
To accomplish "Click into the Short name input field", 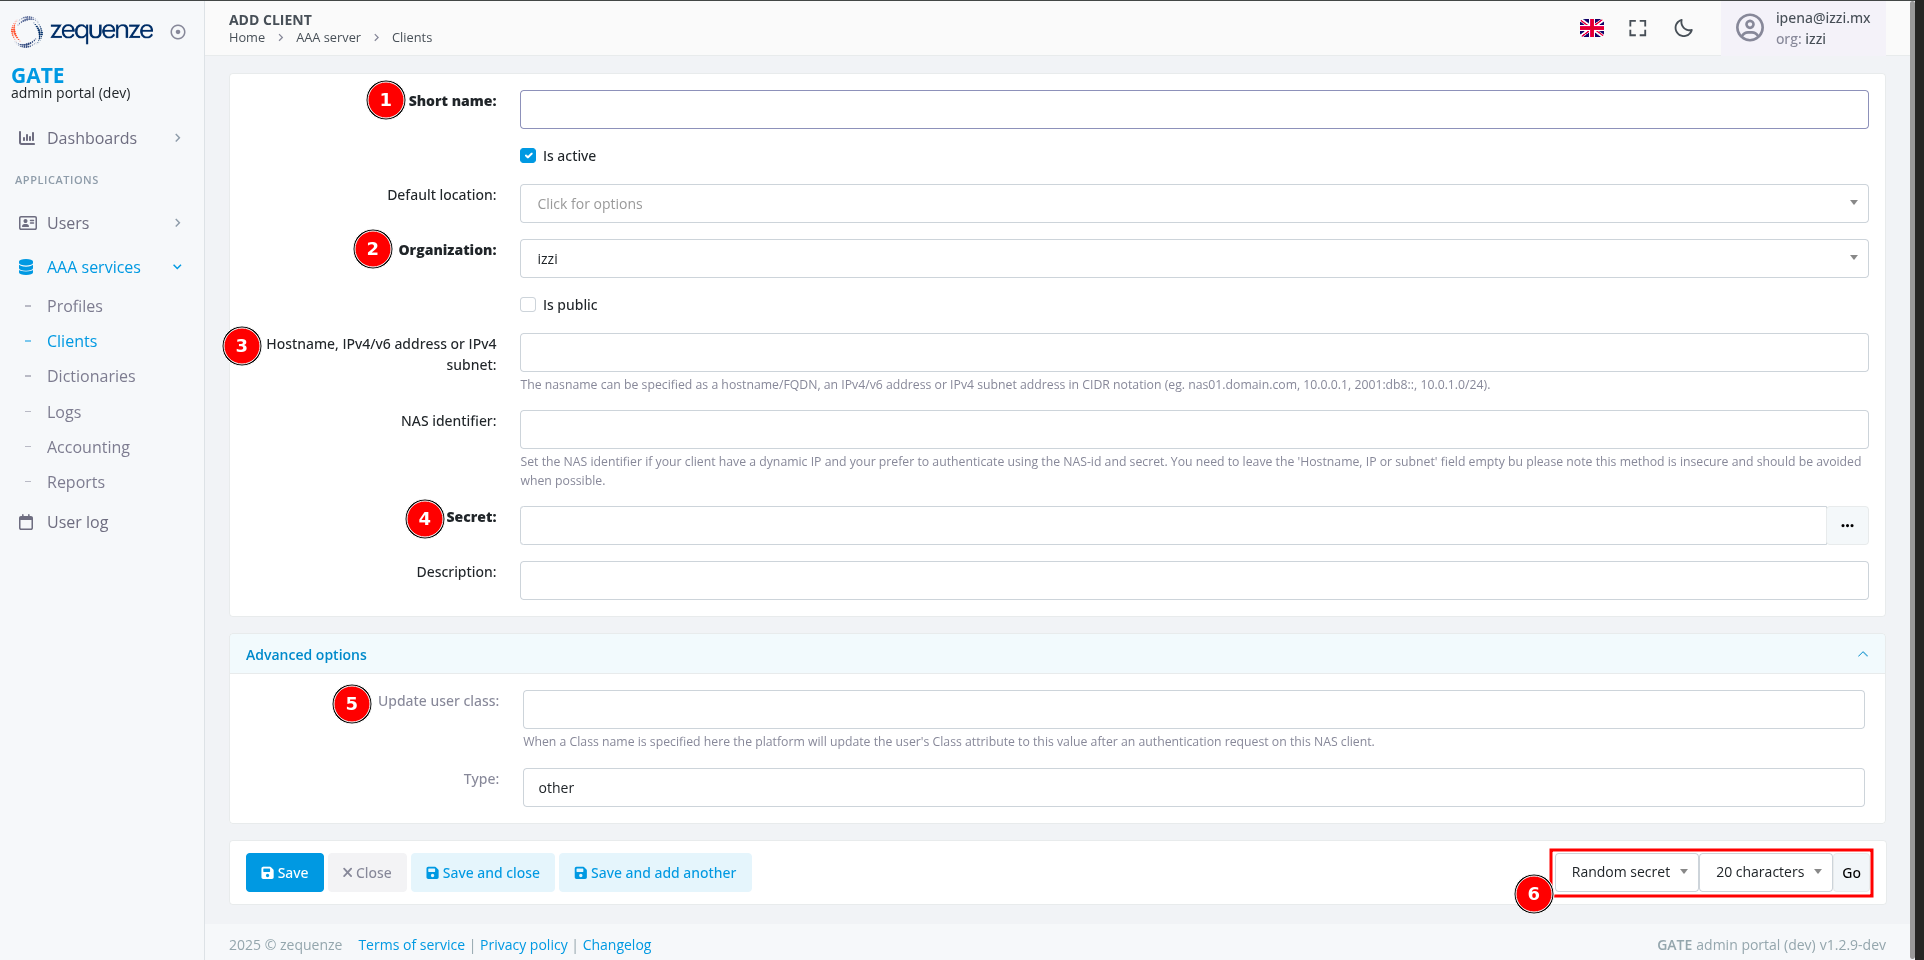I will point(1193,110).
